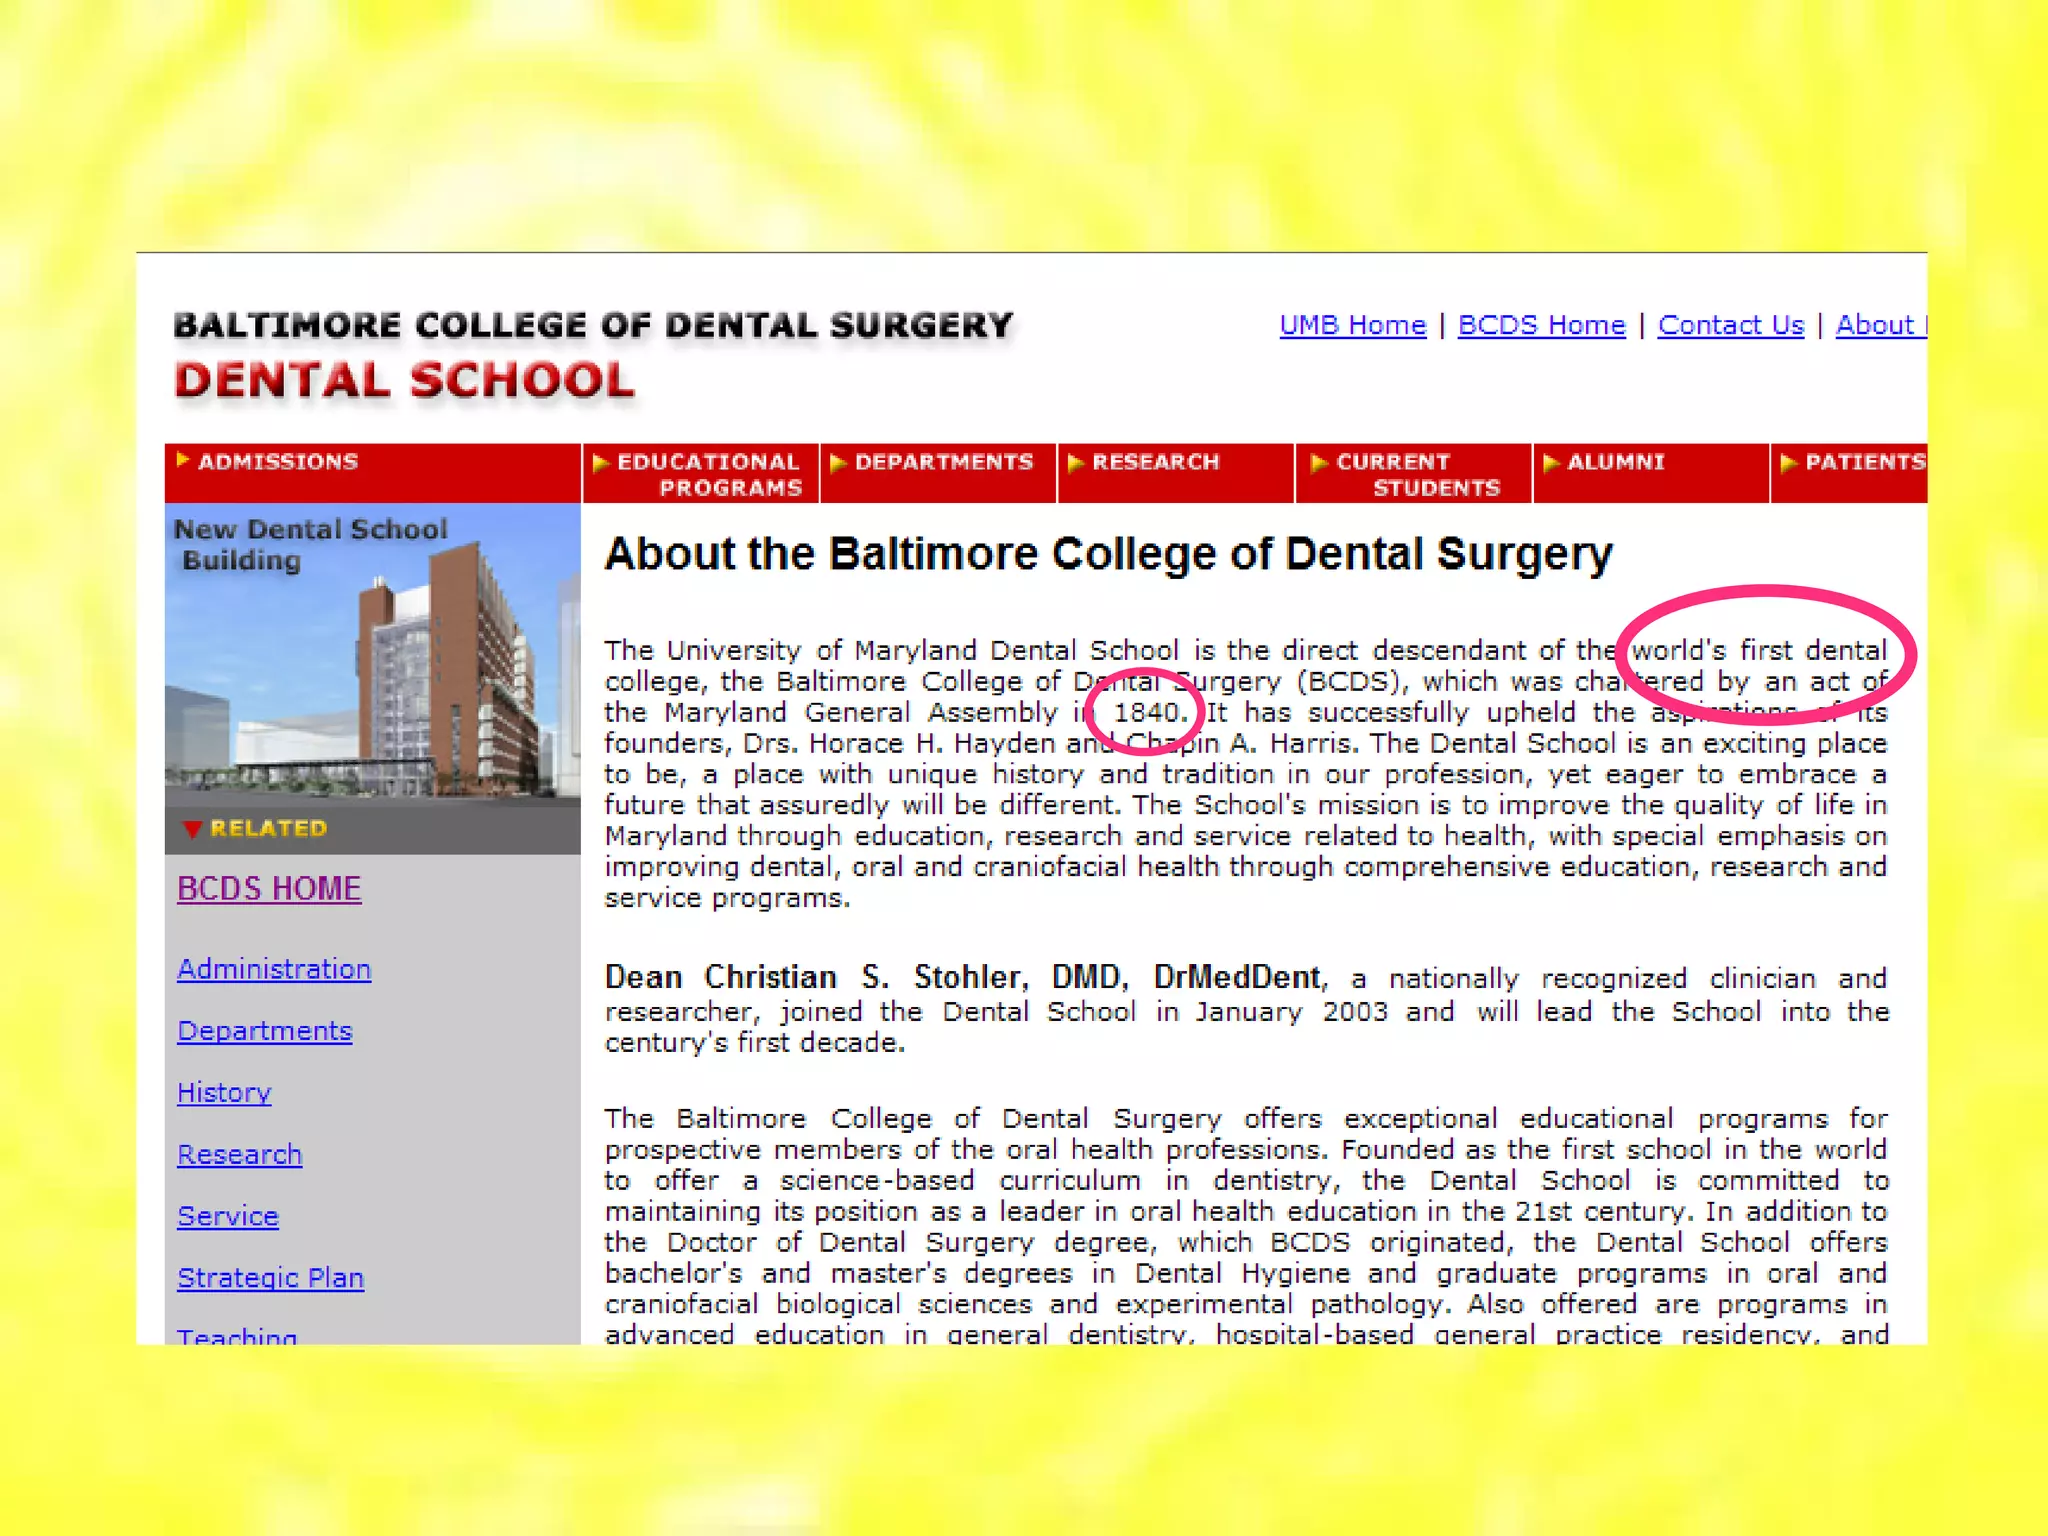Open the Departments sidebar link
Screen dimensions: 2048x1536
click(264, 1031)
